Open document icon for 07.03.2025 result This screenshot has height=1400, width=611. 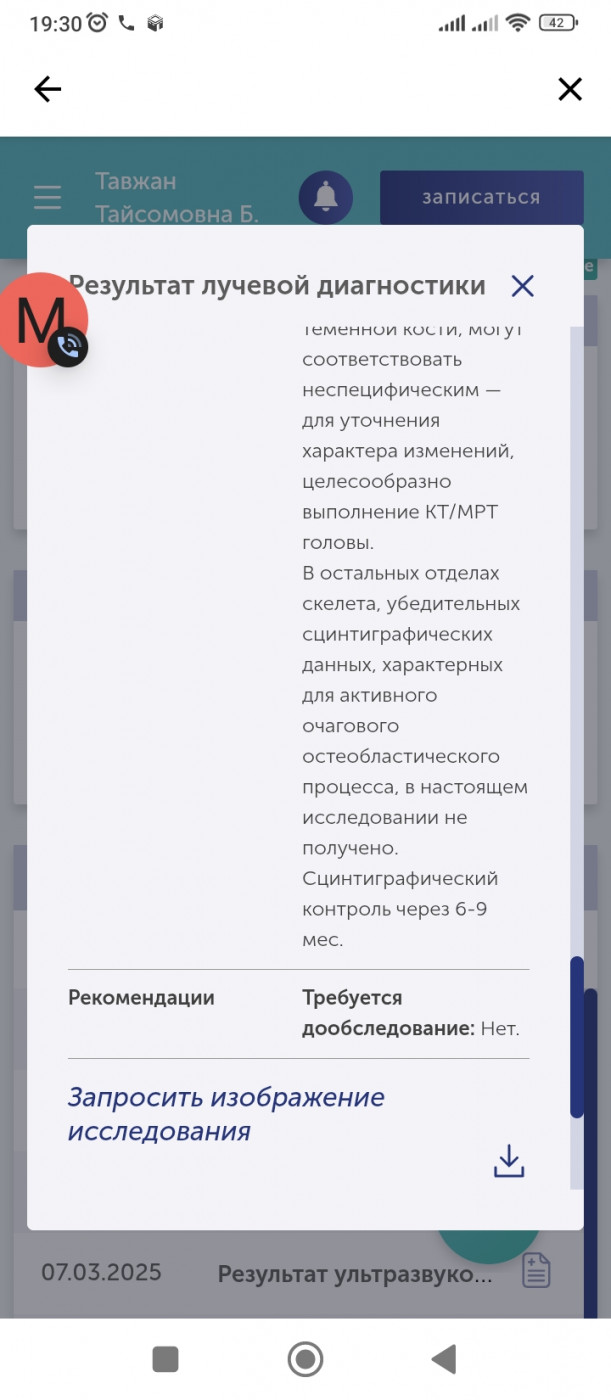(x=537, y=1272)
